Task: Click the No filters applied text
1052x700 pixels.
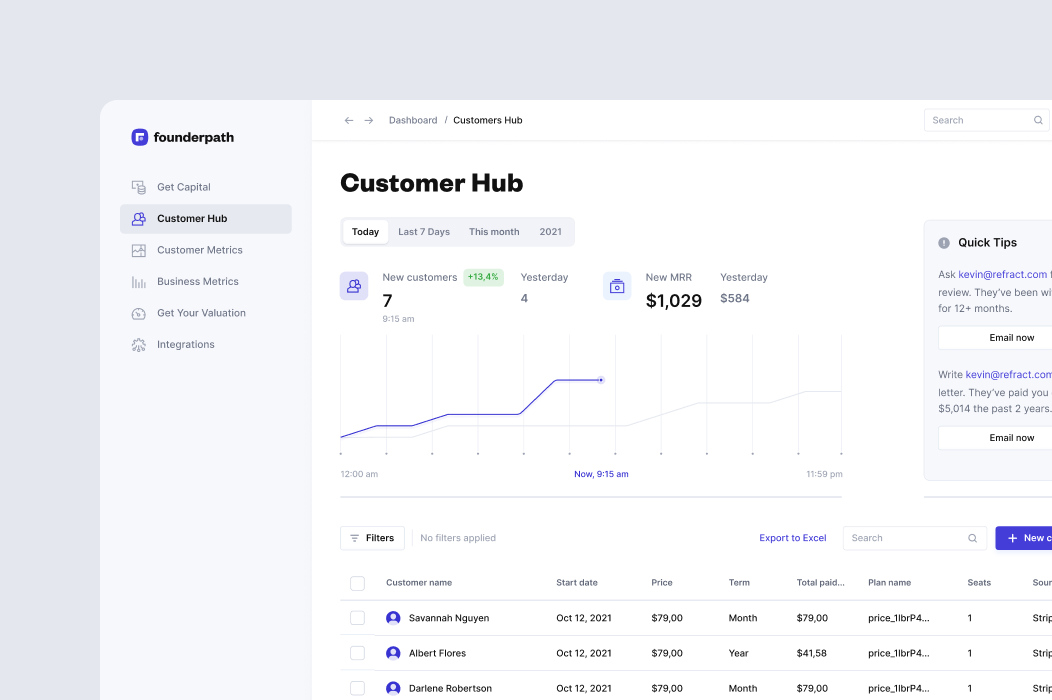Action: [x=458, y=538]
